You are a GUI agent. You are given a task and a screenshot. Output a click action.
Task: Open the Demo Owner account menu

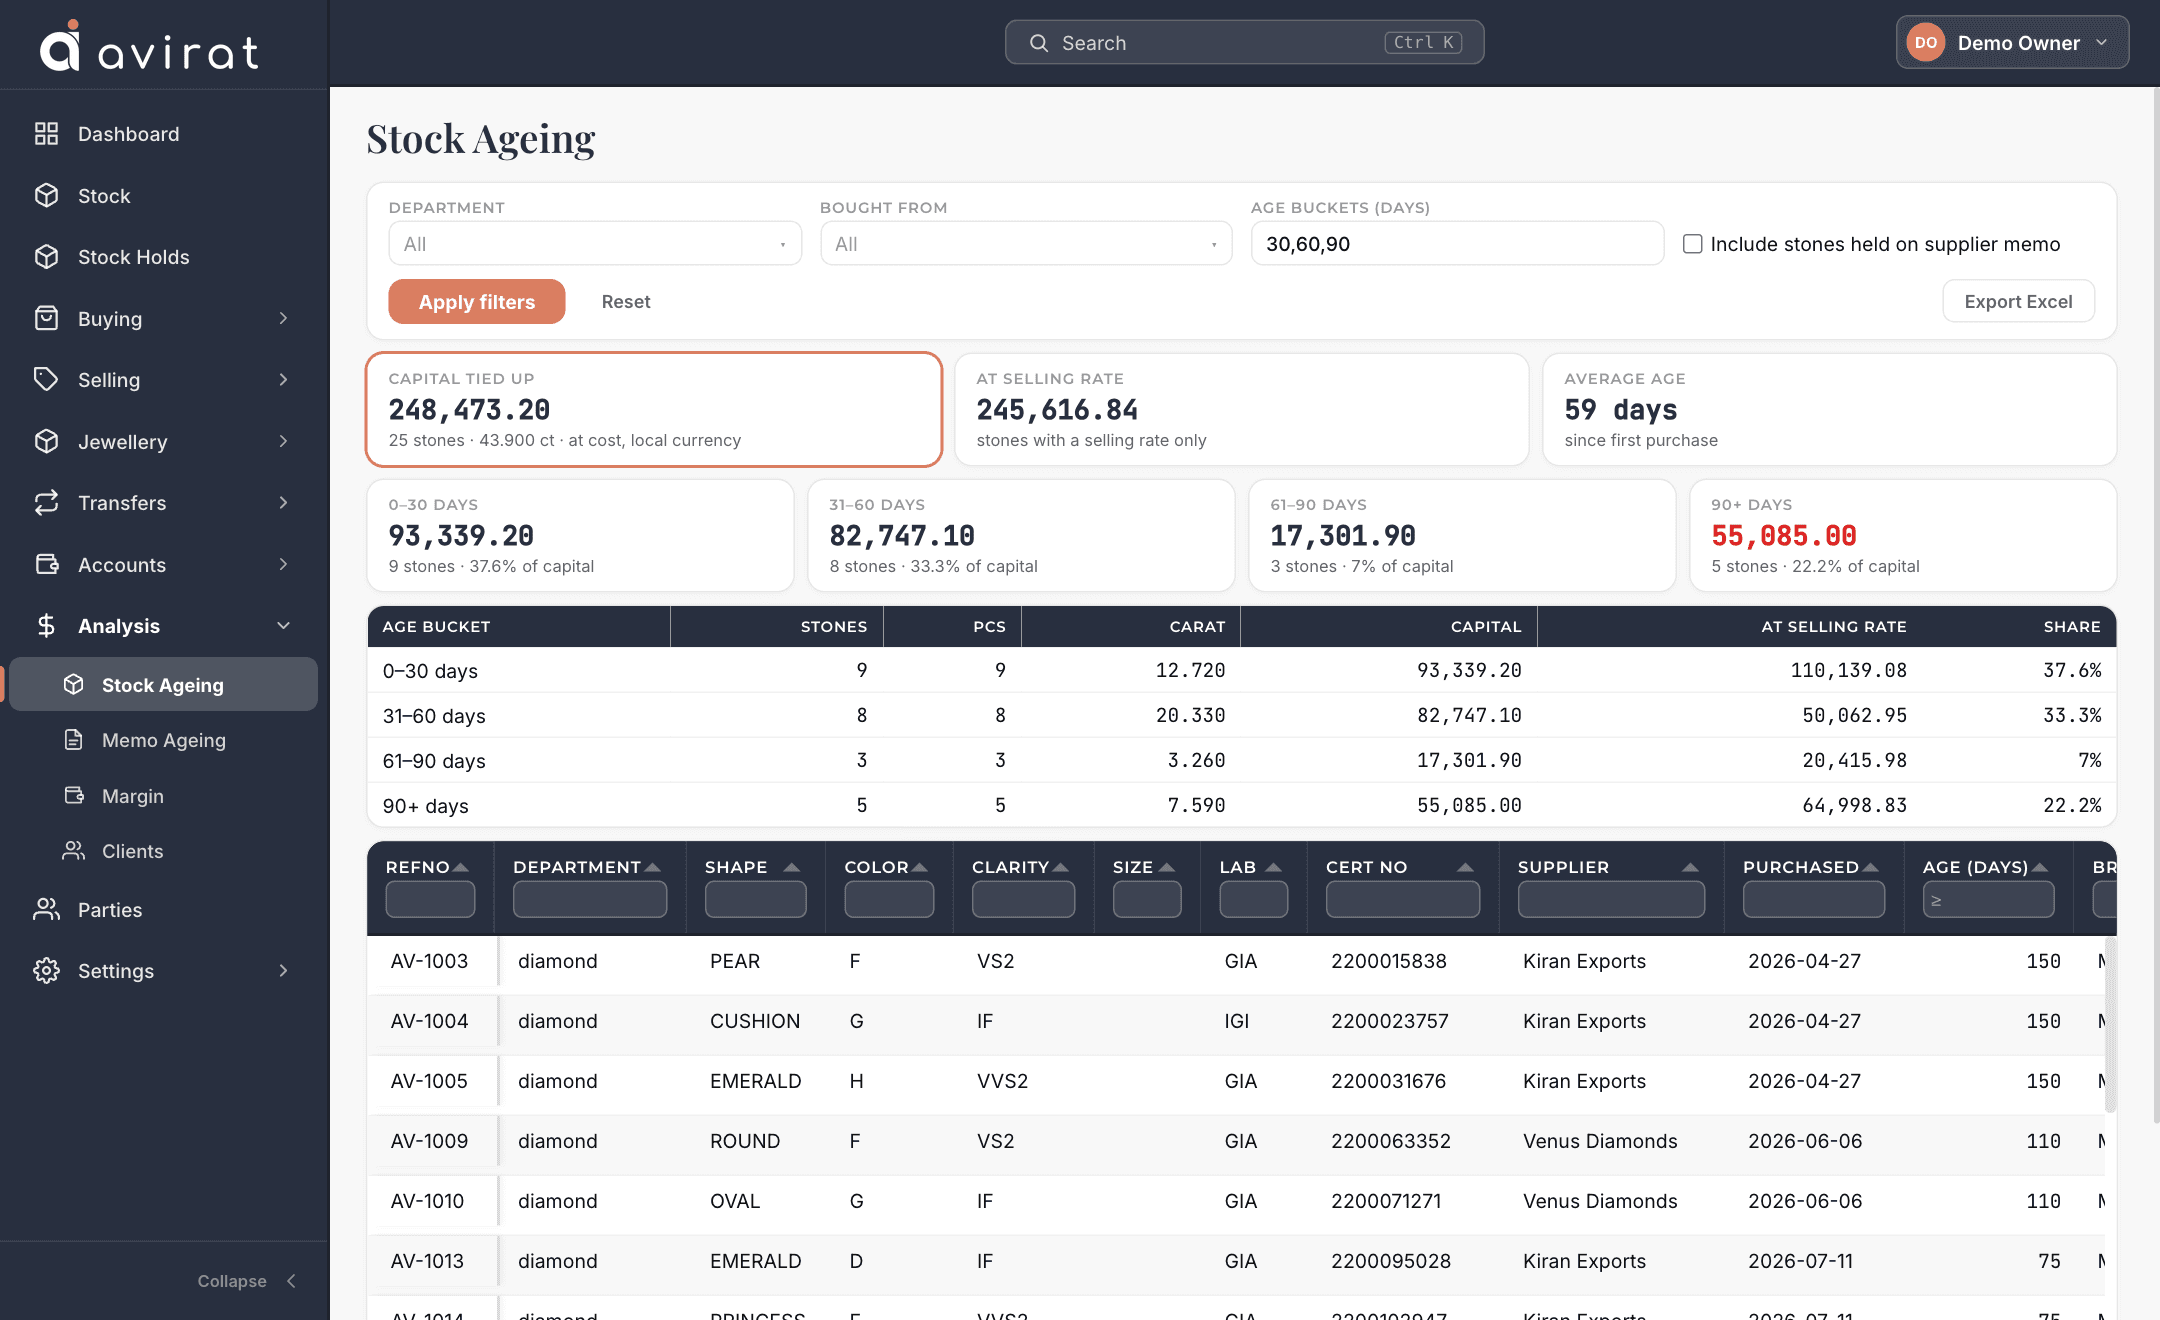(2012, 43)
